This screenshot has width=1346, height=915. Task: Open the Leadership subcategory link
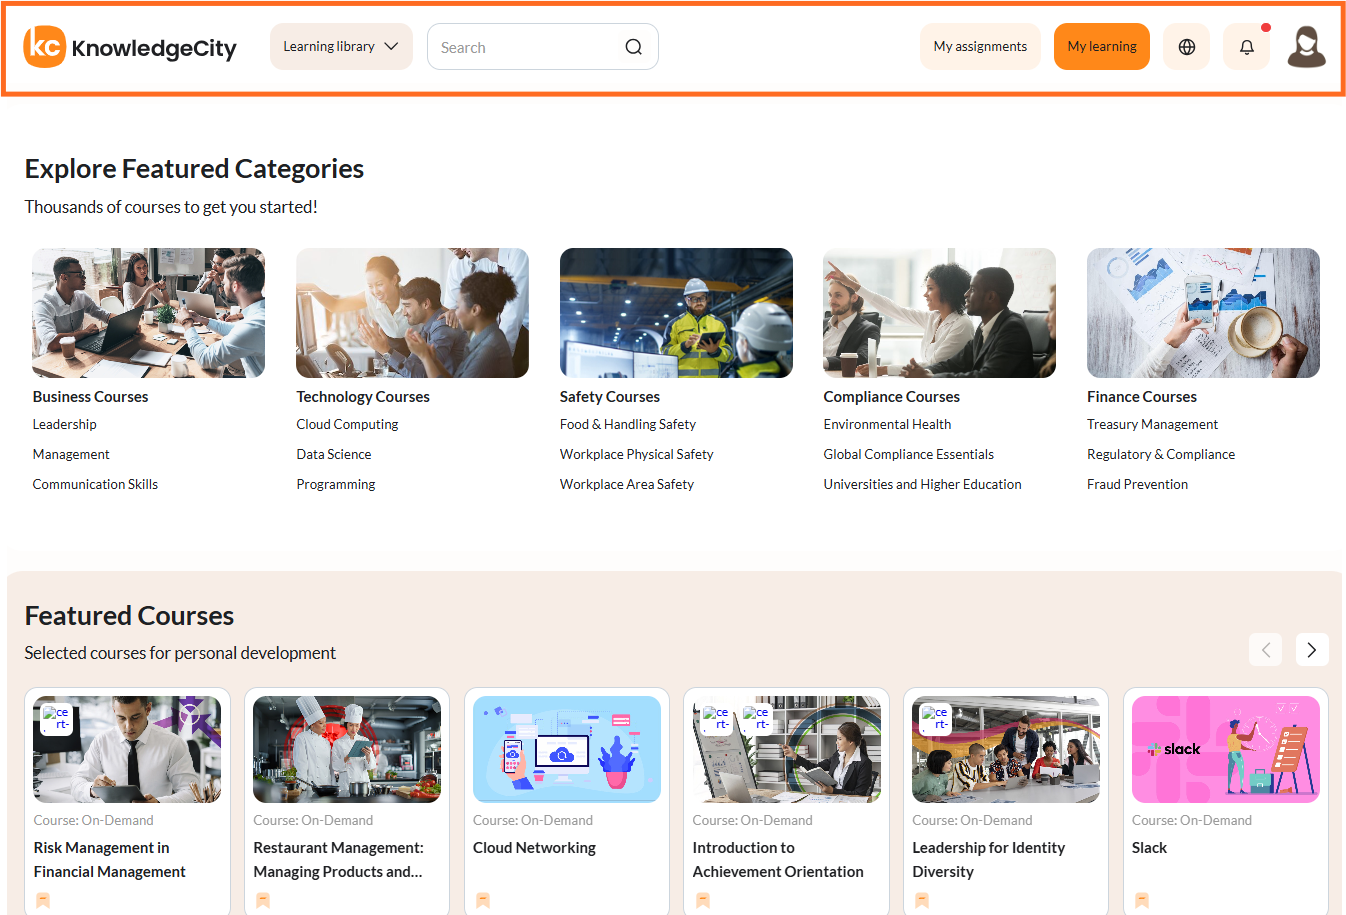(x=65, y=424)
